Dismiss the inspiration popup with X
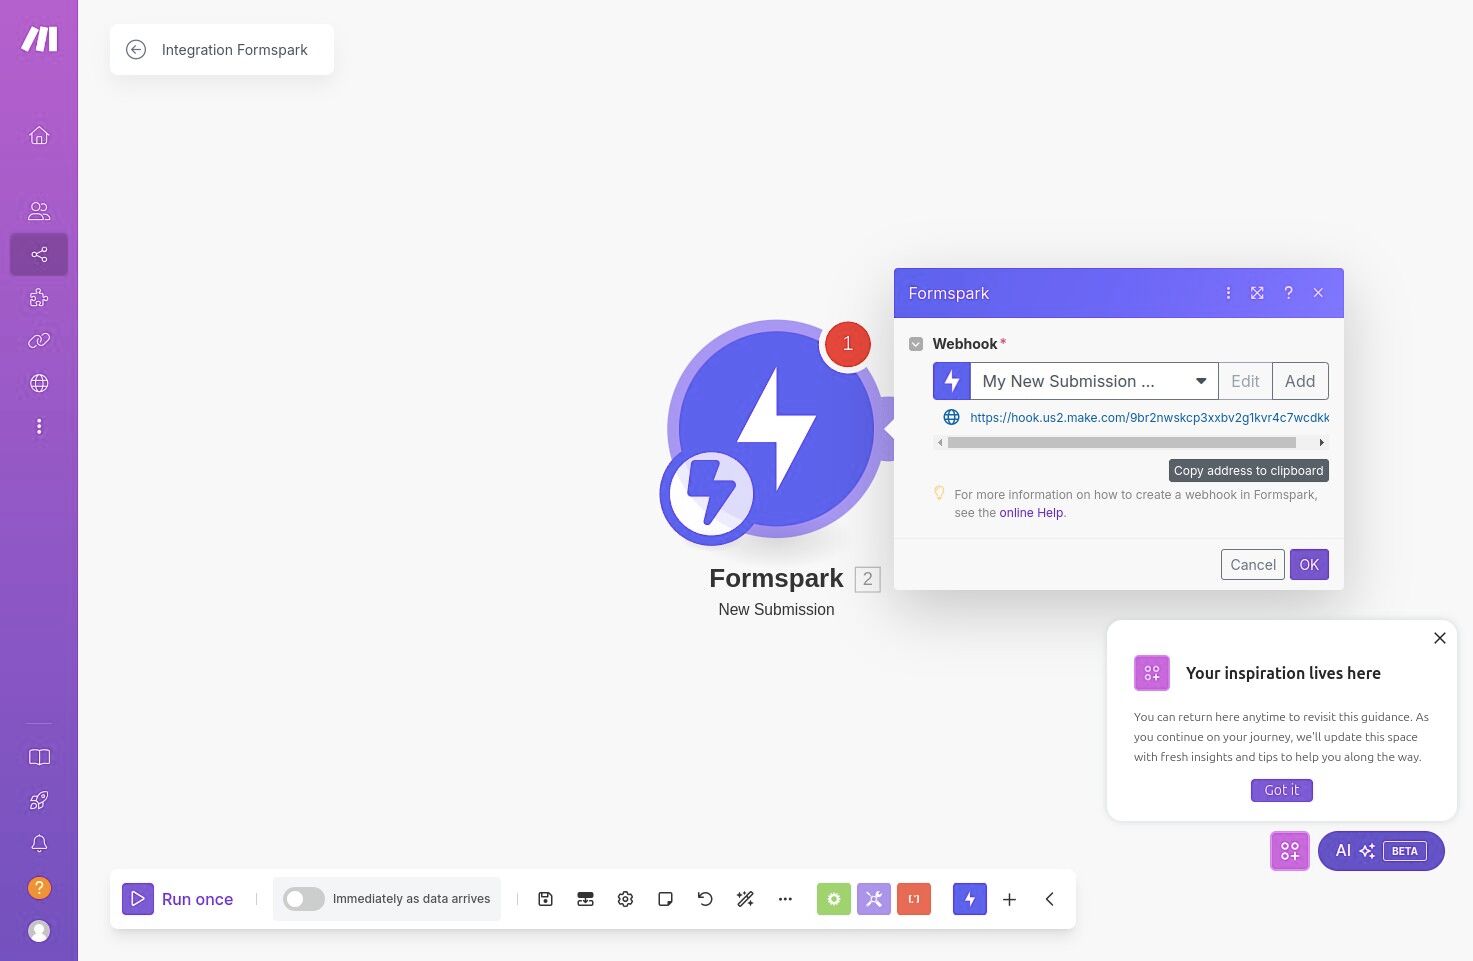Viewport: 1473px width, 961px height. coord(1440,638)
